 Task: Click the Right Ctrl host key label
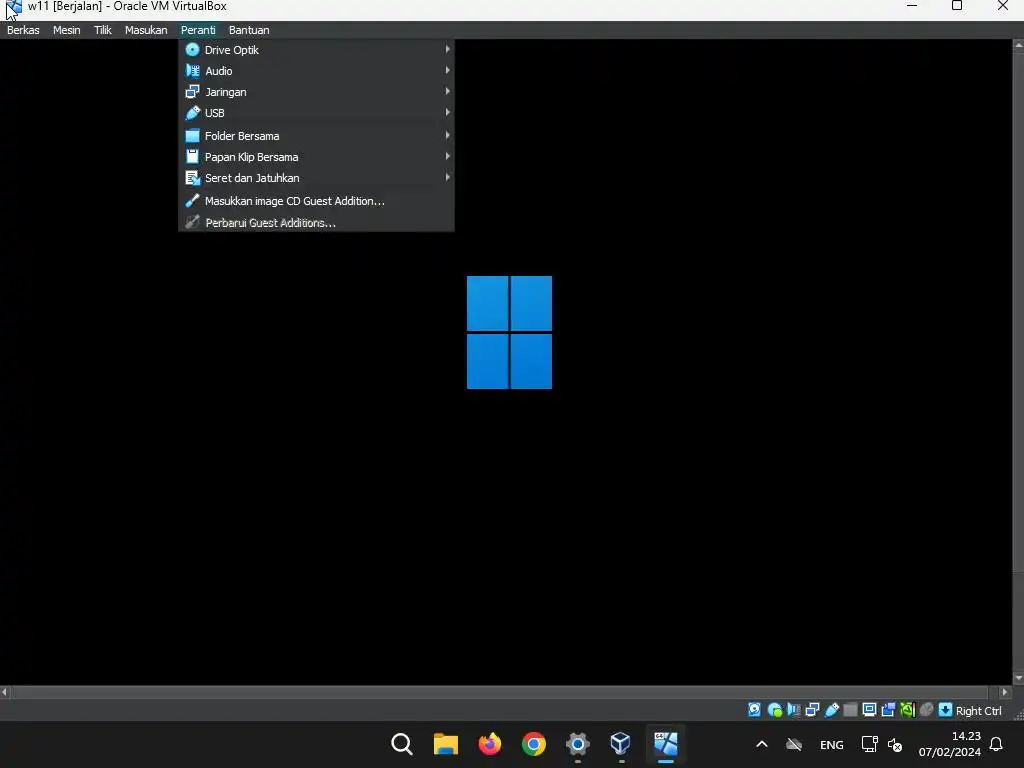point(978,711)
